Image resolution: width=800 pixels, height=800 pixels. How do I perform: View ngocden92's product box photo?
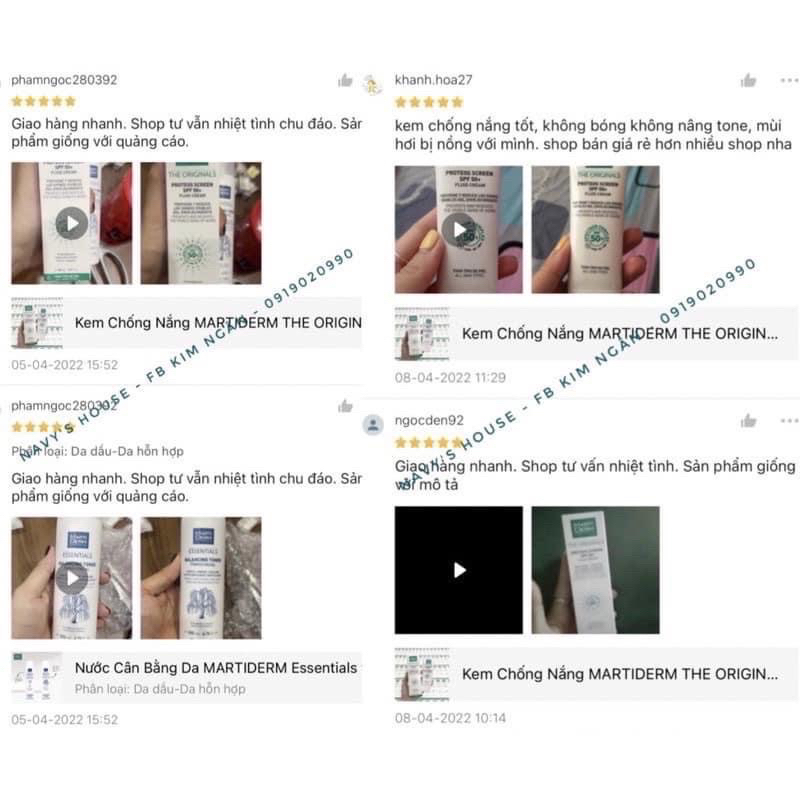tap(595, 570)
